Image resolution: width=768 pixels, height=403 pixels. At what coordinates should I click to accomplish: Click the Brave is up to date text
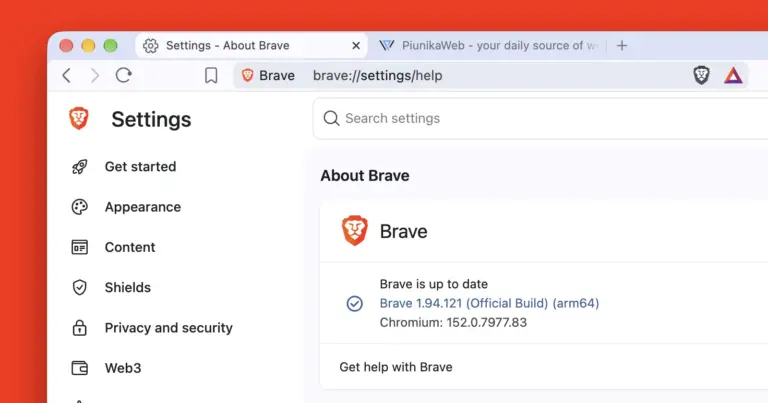point(433,284)
